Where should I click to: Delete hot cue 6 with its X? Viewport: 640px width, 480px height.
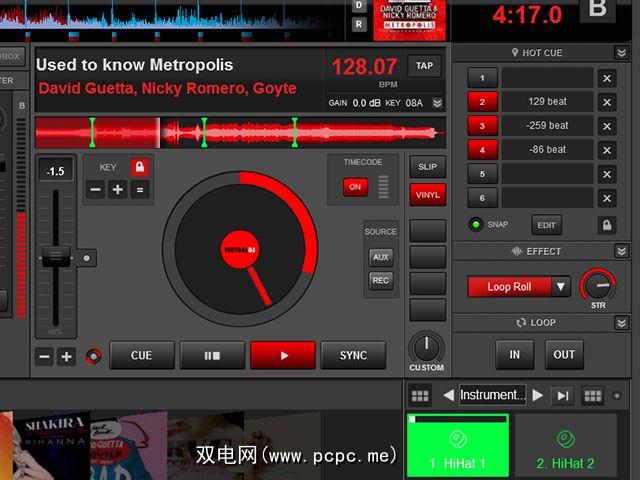(607, 198)
